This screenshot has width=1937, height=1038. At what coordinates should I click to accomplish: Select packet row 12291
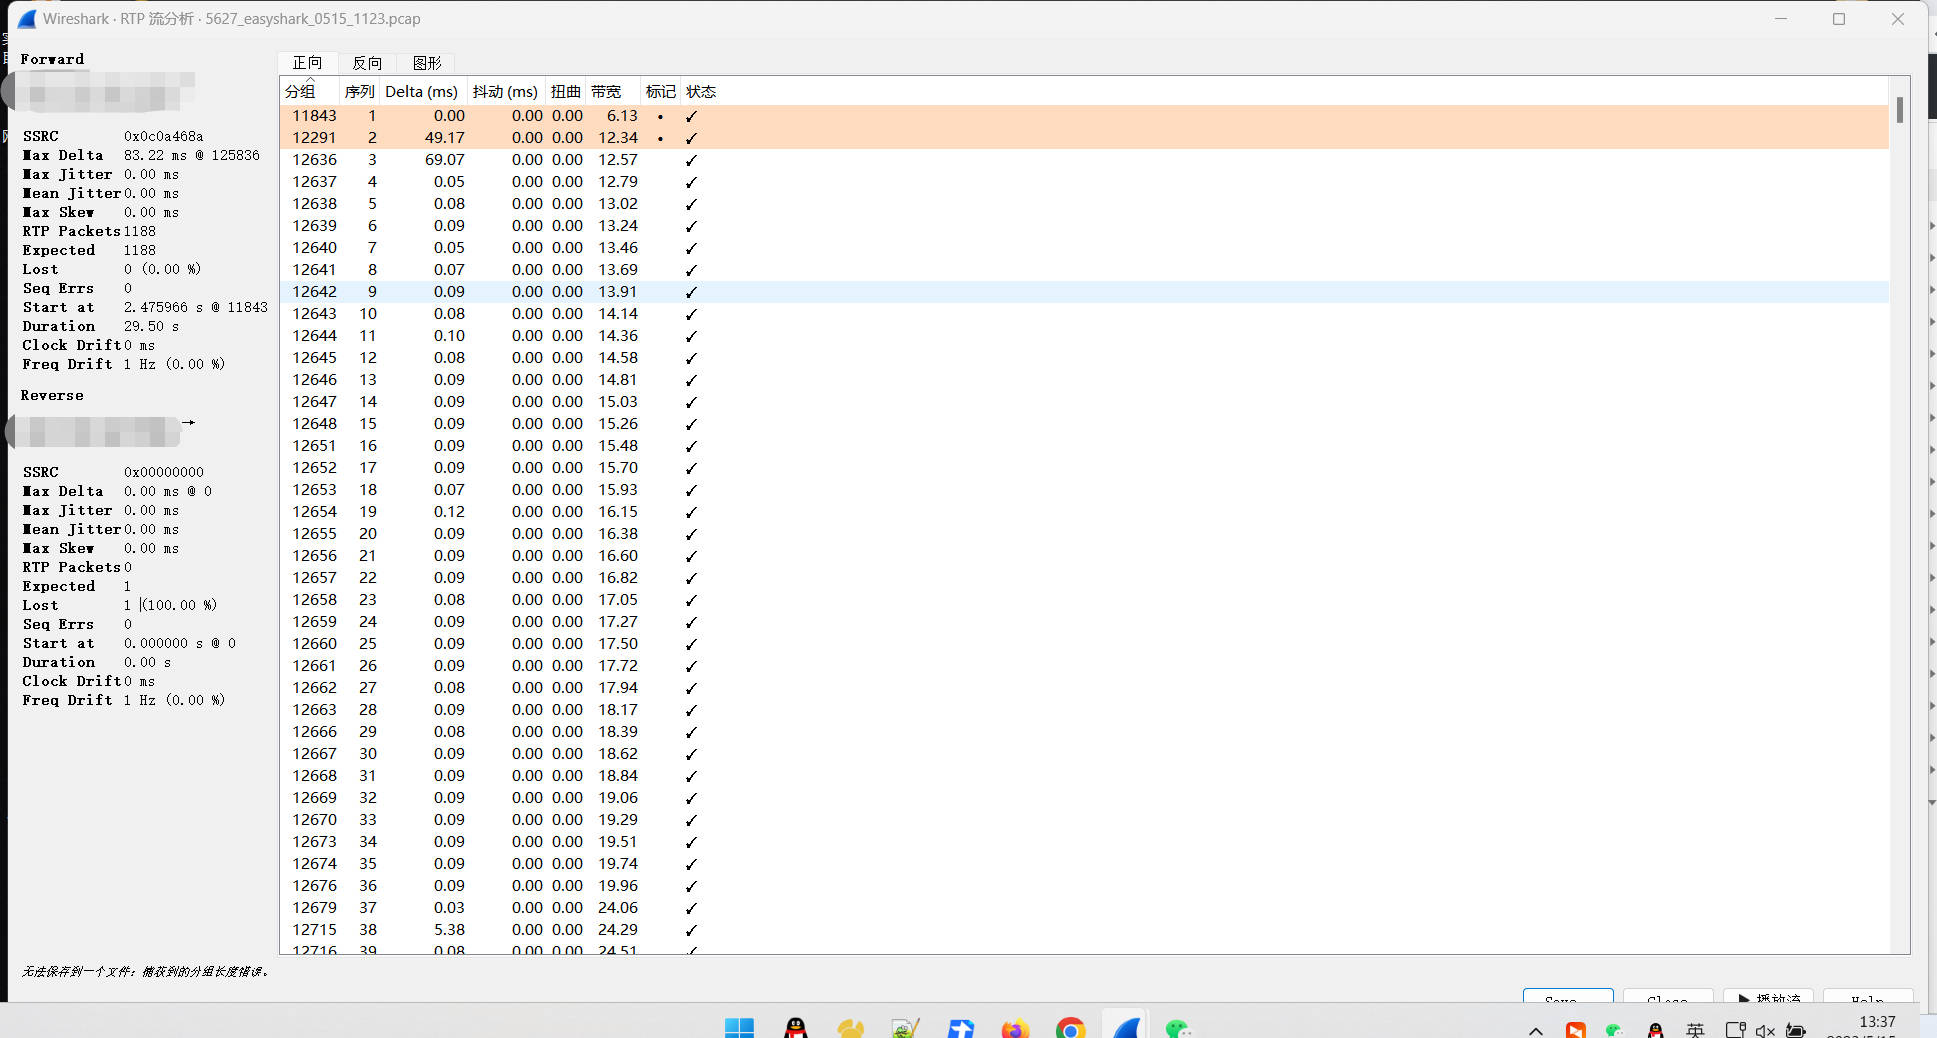click(1084, 138)
